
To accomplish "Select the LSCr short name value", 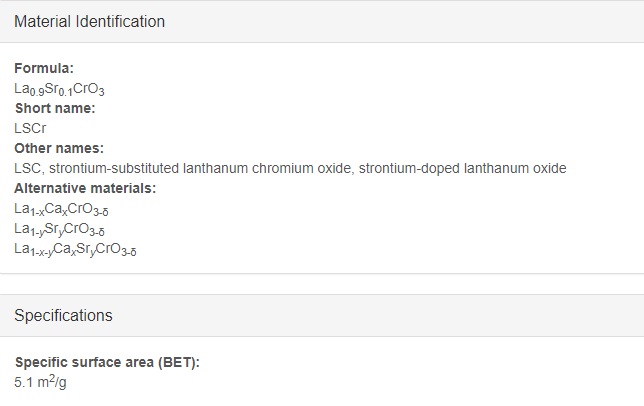I will click(30, 128).
